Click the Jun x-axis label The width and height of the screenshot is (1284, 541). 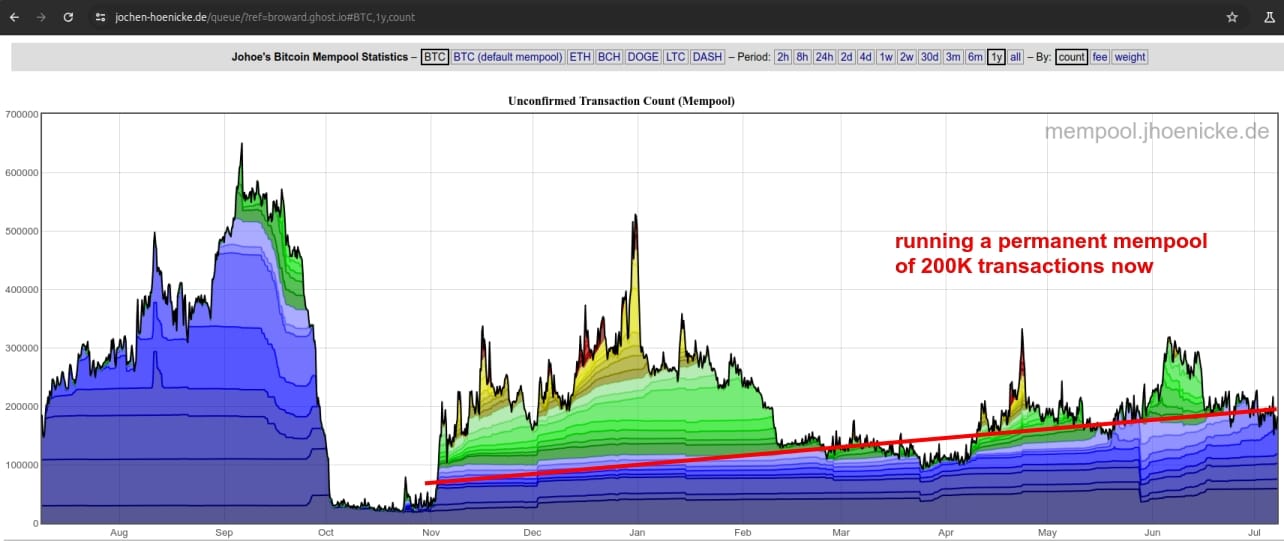coord(1152,533)
